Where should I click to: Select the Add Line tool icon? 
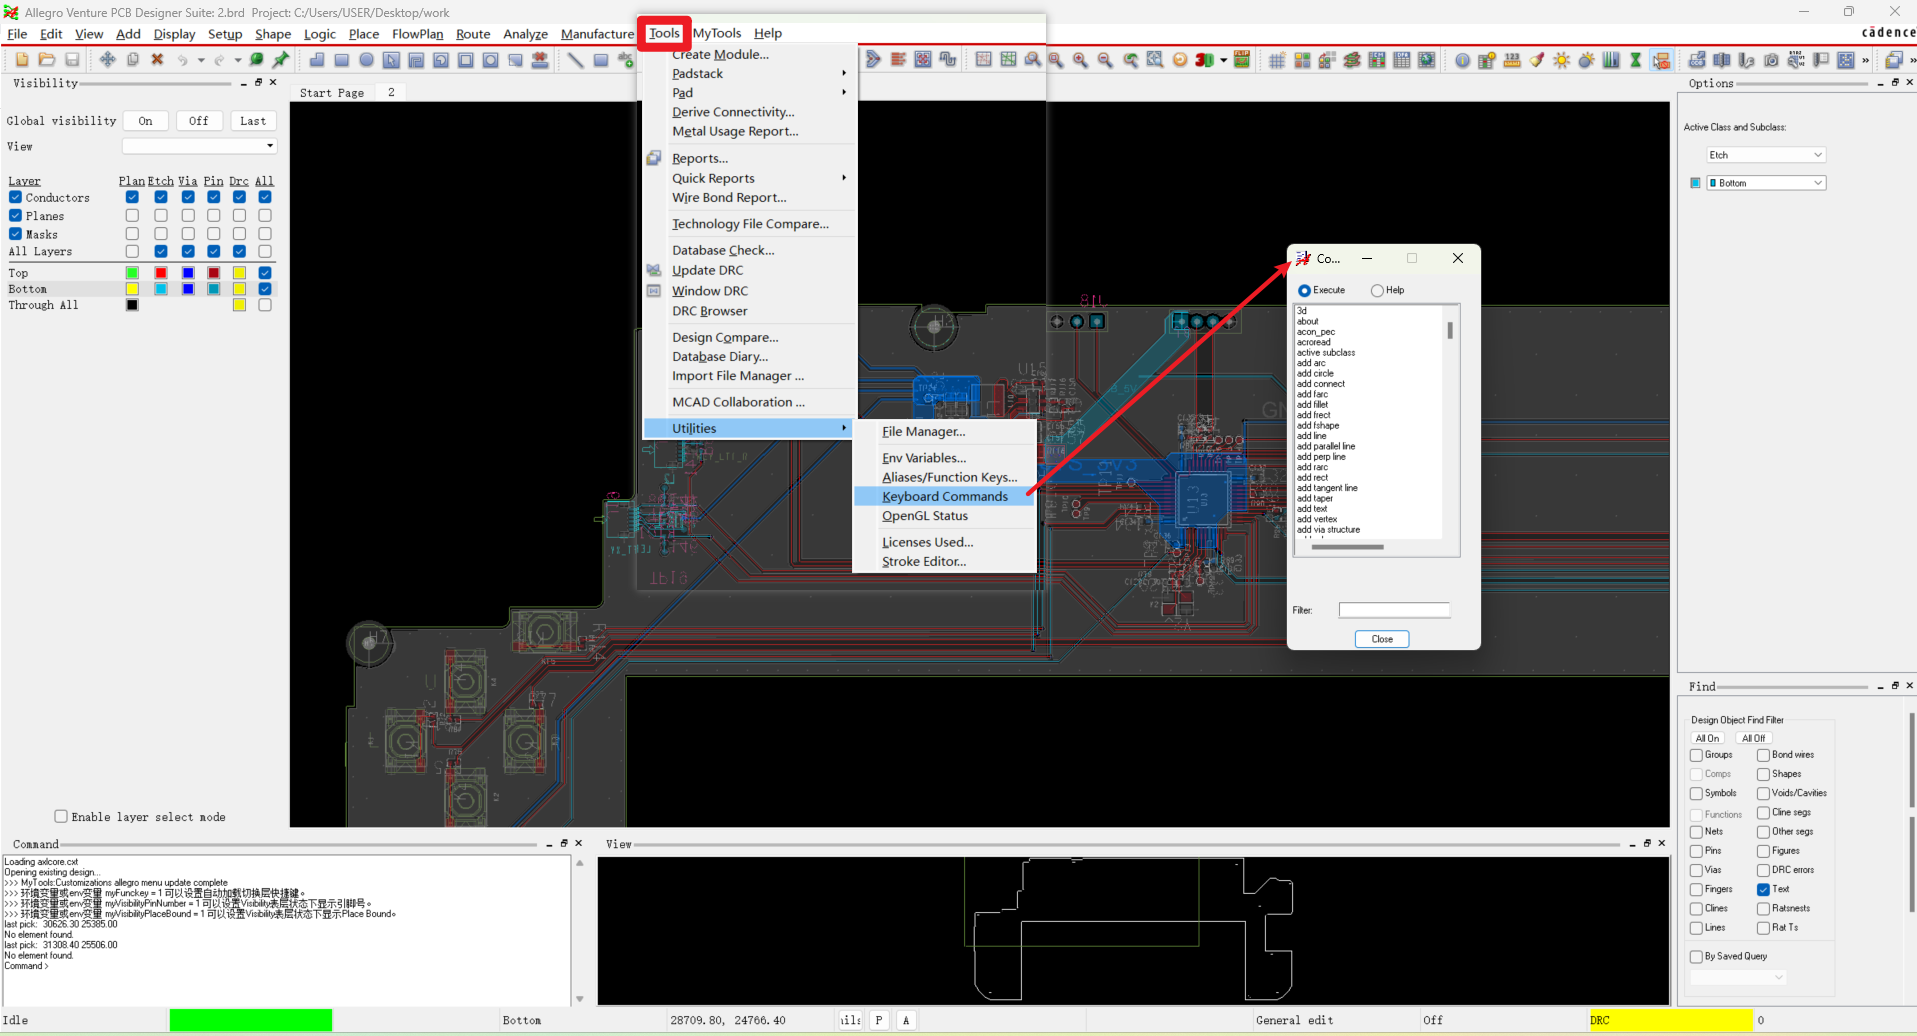575,60
